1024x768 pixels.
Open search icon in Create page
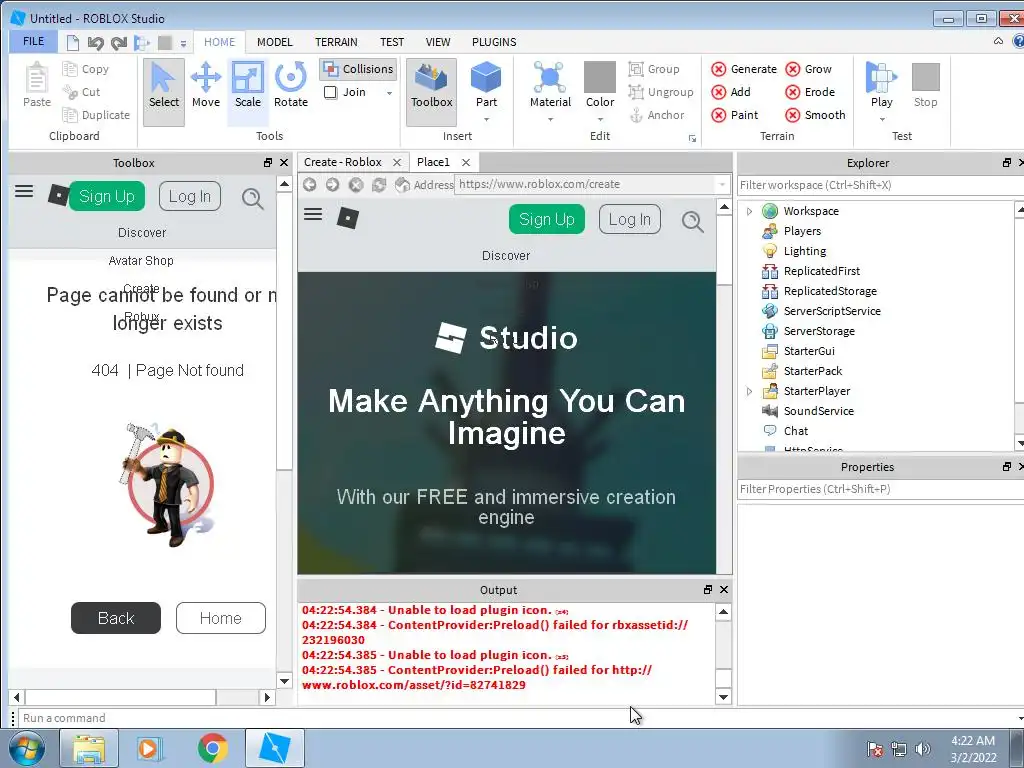692,221
